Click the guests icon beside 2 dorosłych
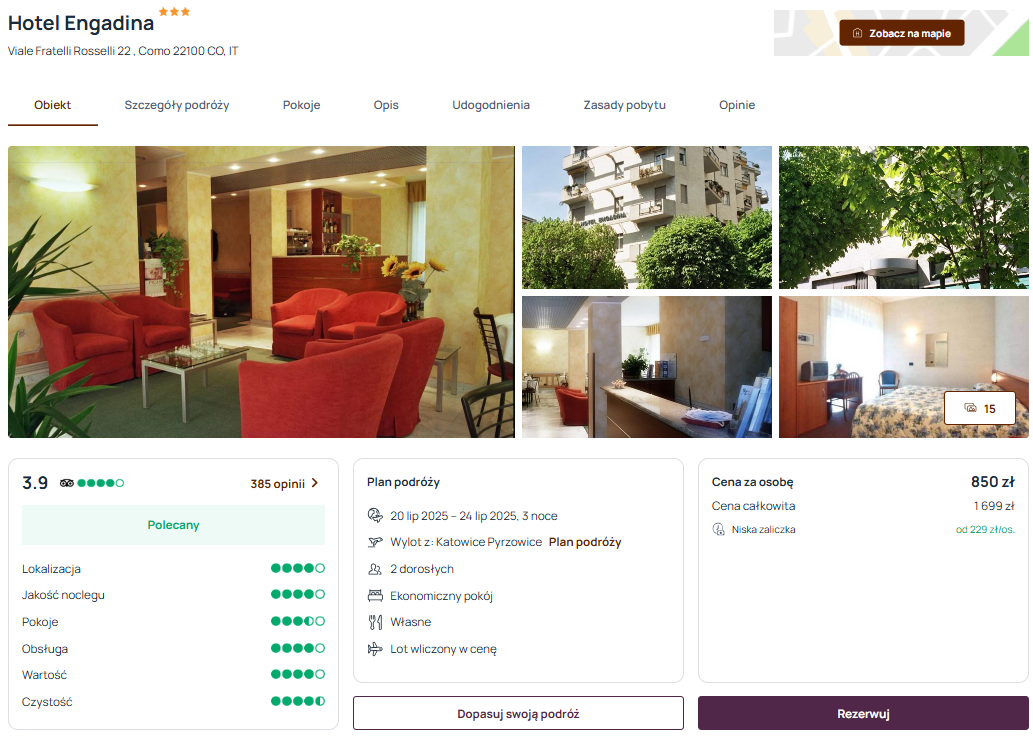 coord(375,569)
